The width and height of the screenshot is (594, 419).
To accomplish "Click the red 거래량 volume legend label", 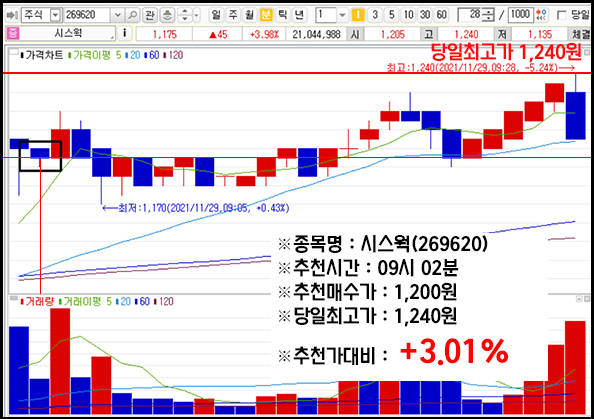I will click(x=37, y=302).
